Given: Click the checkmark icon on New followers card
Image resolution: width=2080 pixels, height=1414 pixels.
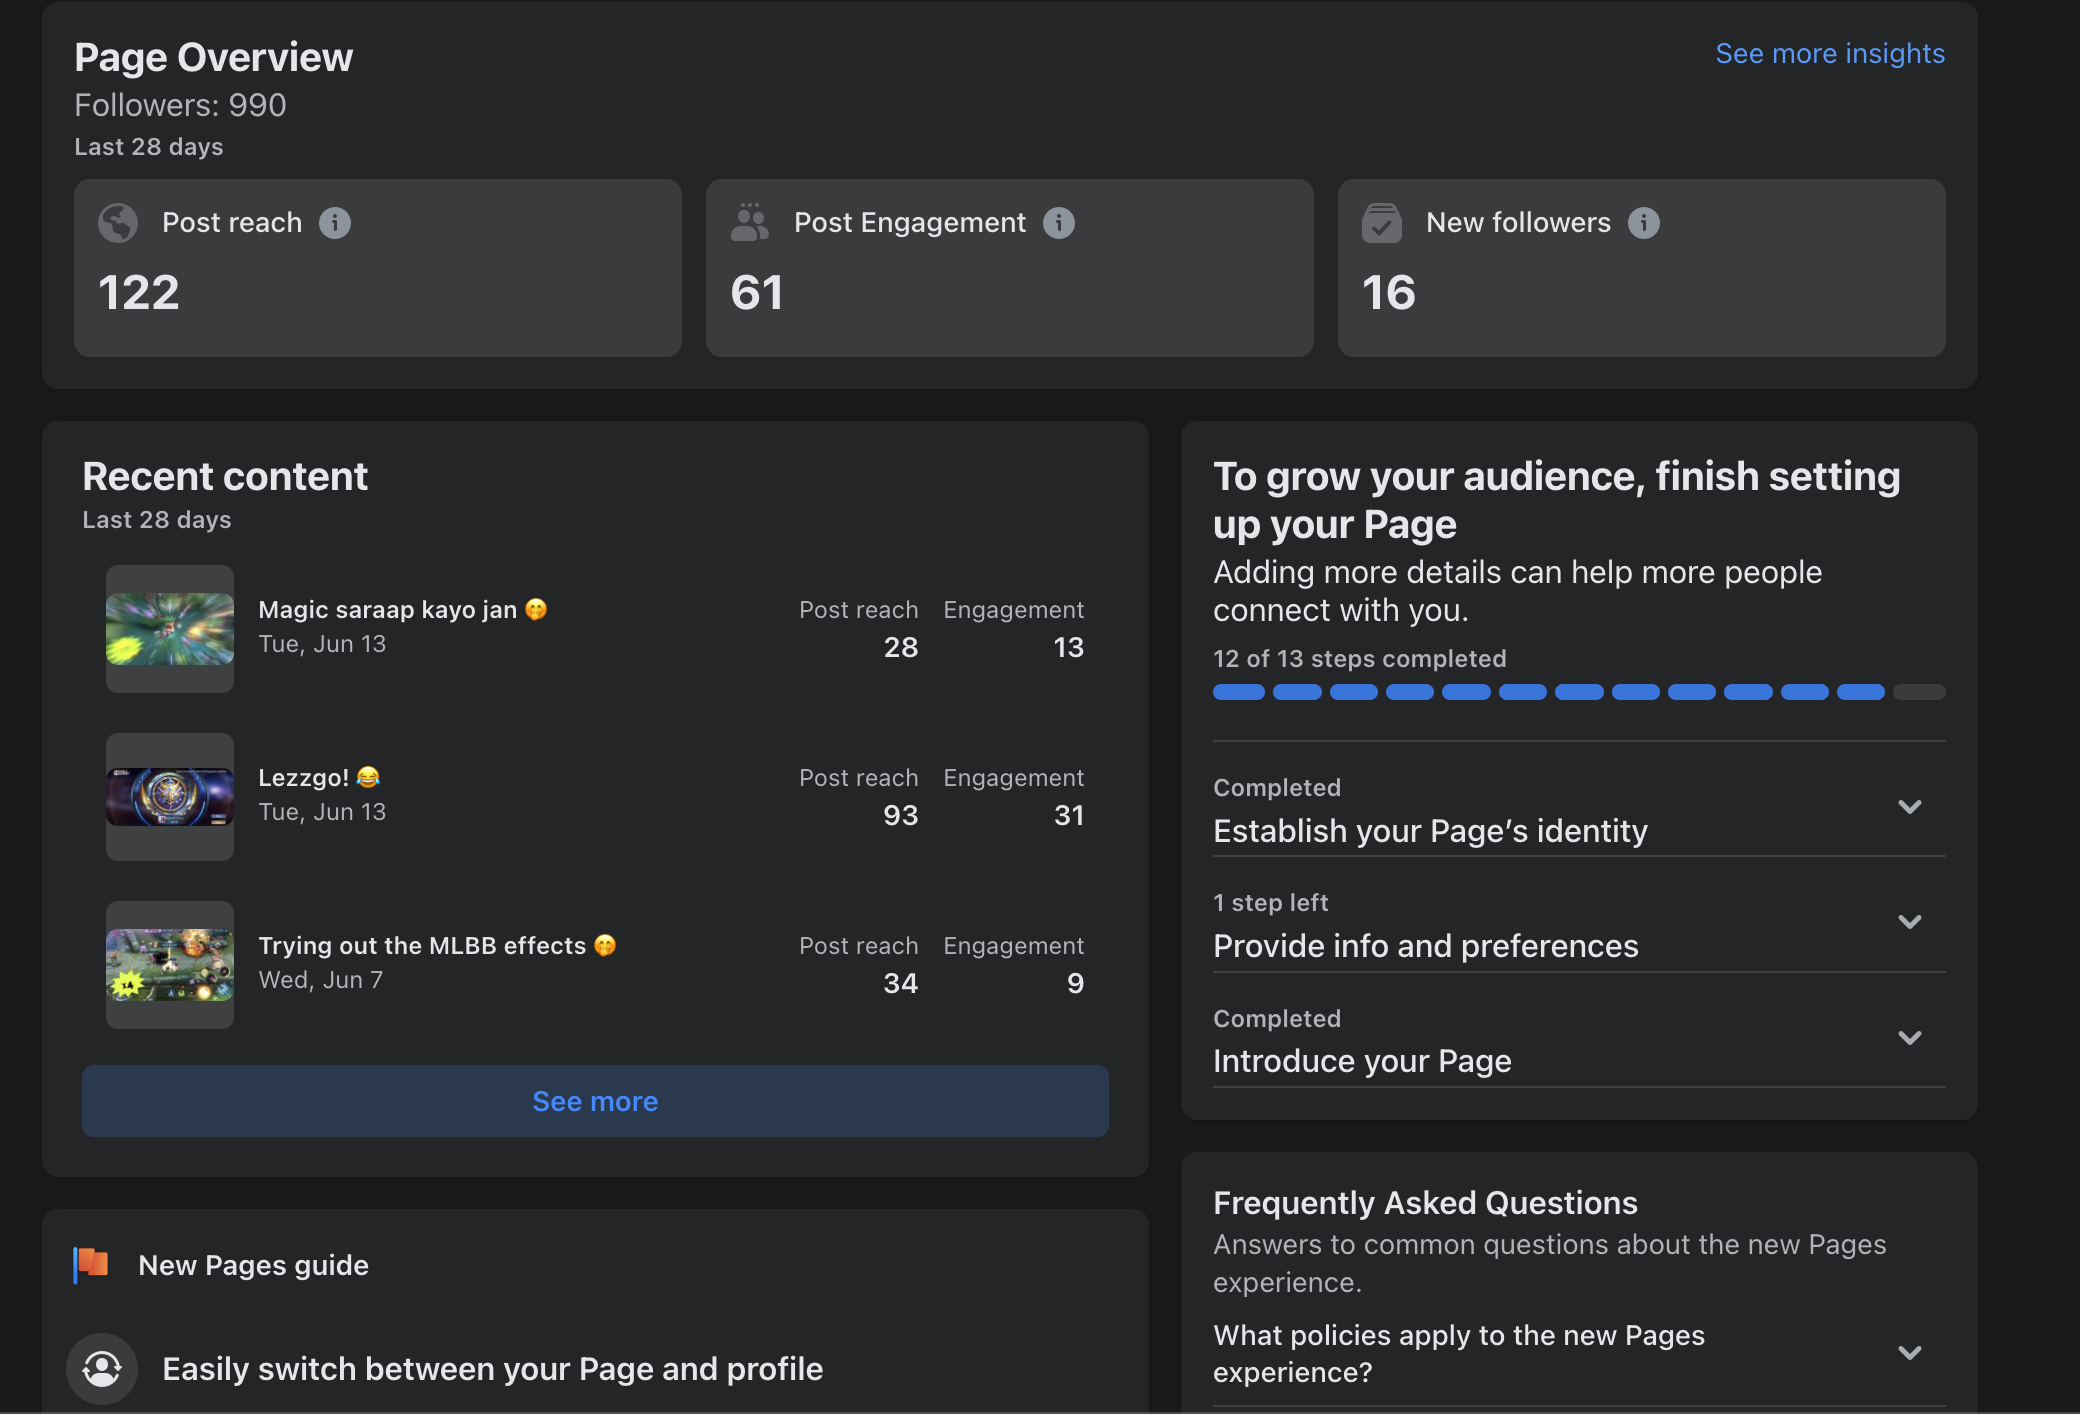Looking at the screenshot, I should coord(1382,223).
